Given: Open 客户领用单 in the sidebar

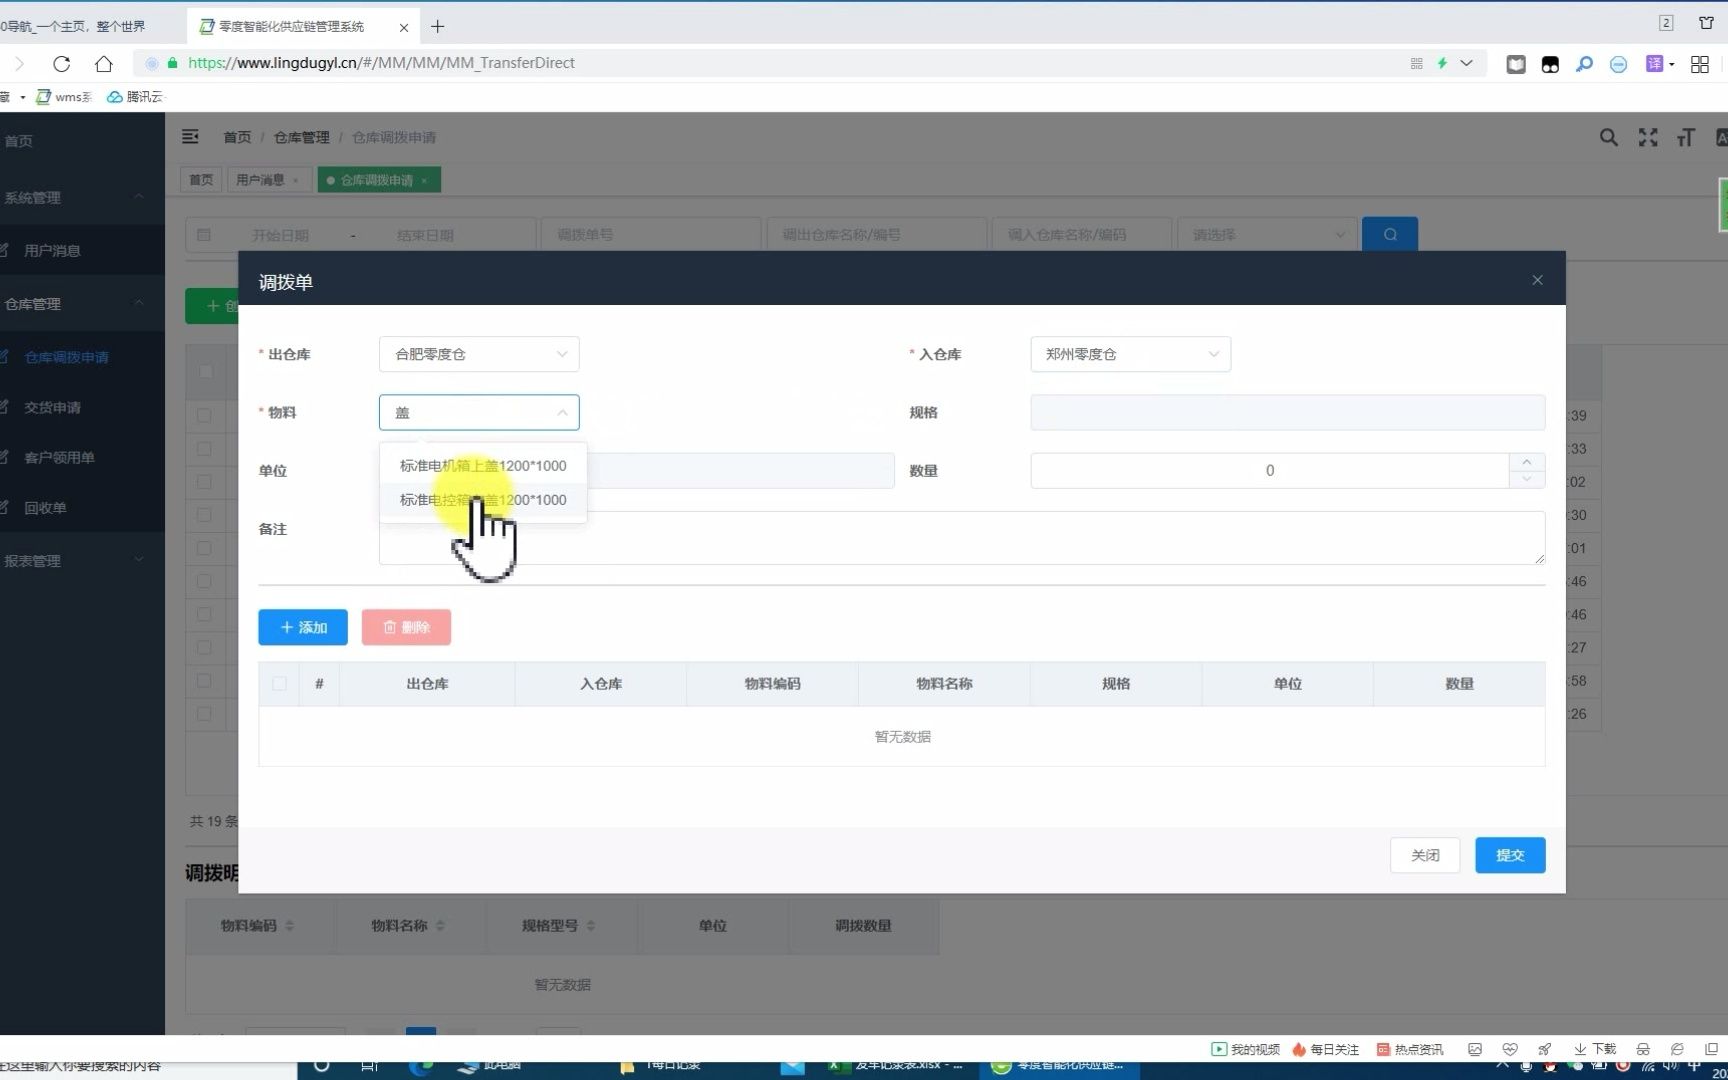Looking at the screenshot, I should pyautogui.click(x=82, y=457).
